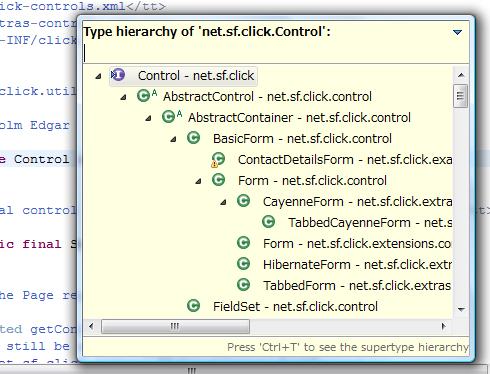Open the hierarchy view menu dropdown arrow
This screenshot has height=374, width=490.
457,32
